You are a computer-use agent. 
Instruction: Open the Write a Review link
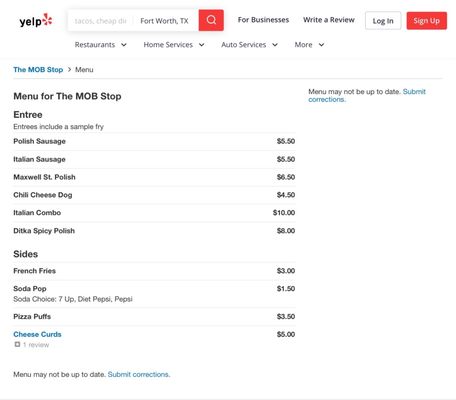329,20
